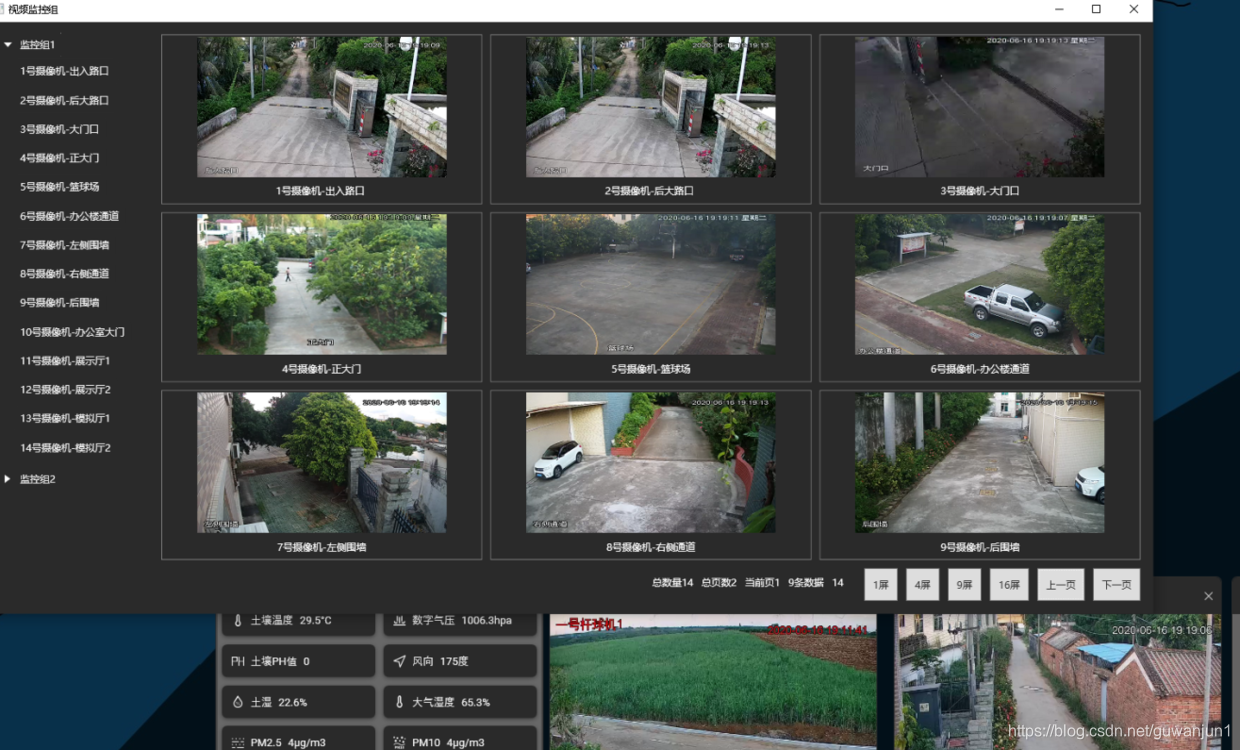Click the 当前页1 status text

762,583
